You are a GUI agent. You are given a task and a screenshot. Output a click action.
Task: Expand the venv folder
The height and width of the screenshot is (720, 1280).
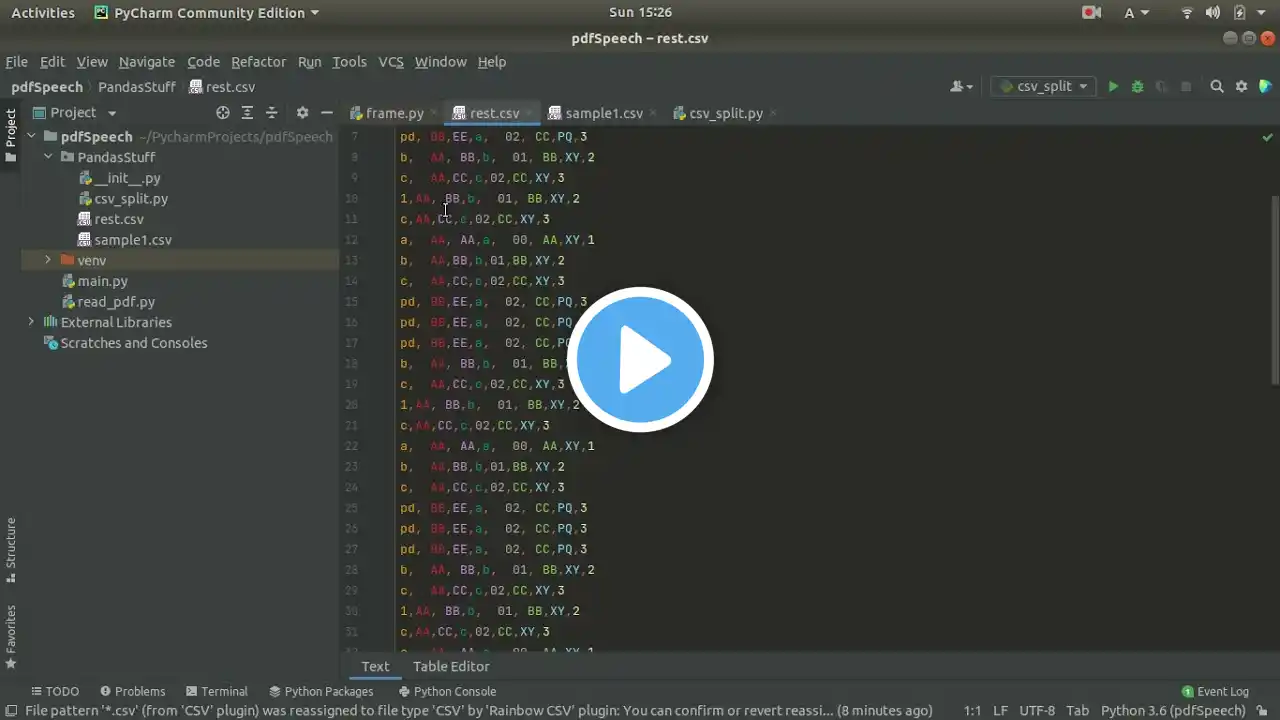pyautogui.click(x=48, y=260)
